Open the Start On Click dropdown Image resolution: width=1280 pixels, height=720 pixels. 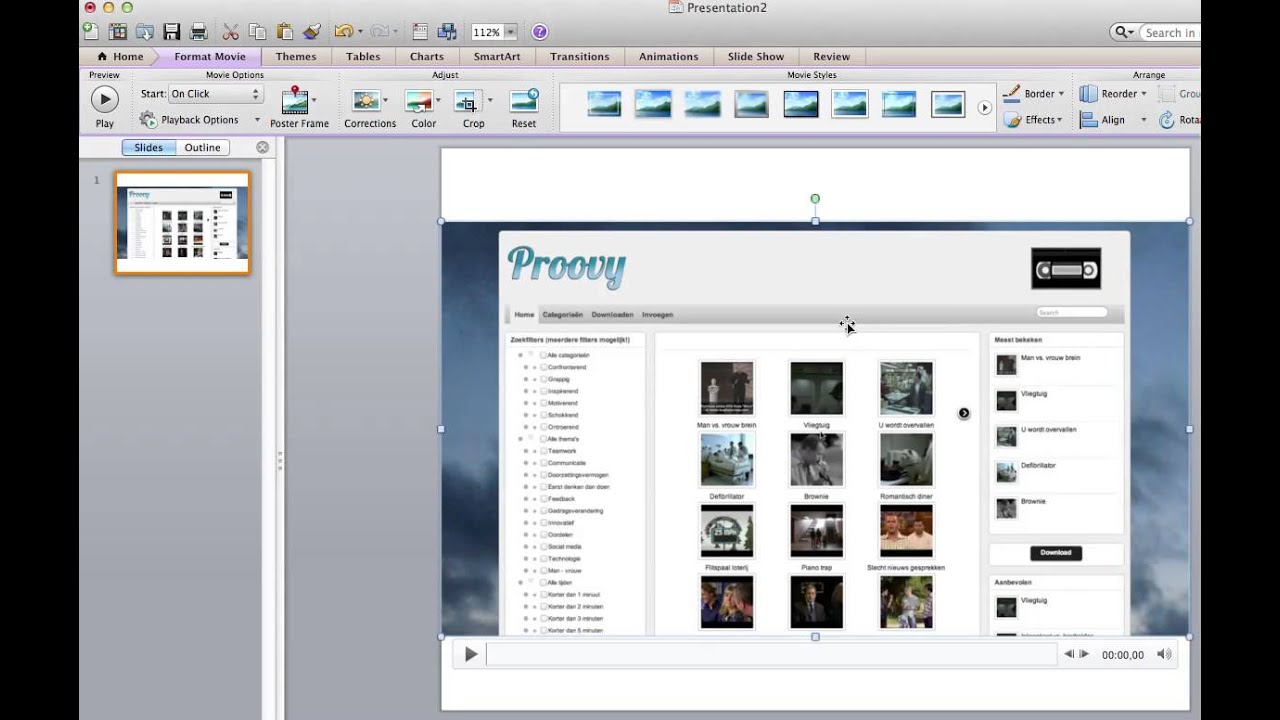[x=215, y=94]
